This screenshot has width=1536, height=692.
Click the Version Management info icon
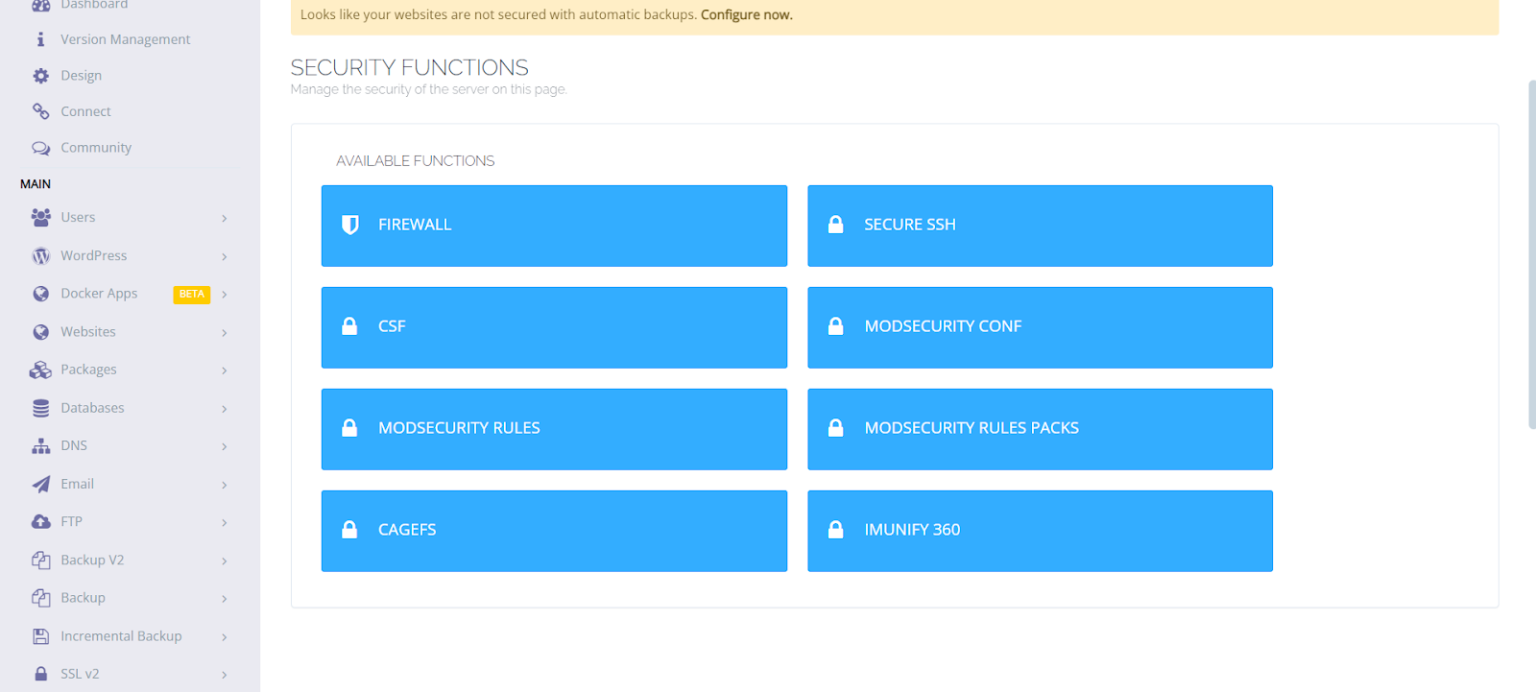40,39
